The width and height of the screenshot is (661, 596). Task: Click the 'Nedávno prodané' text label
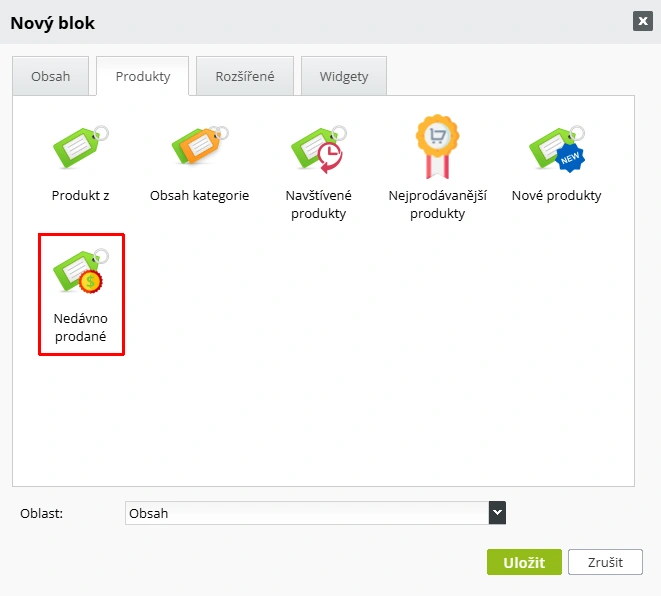(x=80, y=328)
